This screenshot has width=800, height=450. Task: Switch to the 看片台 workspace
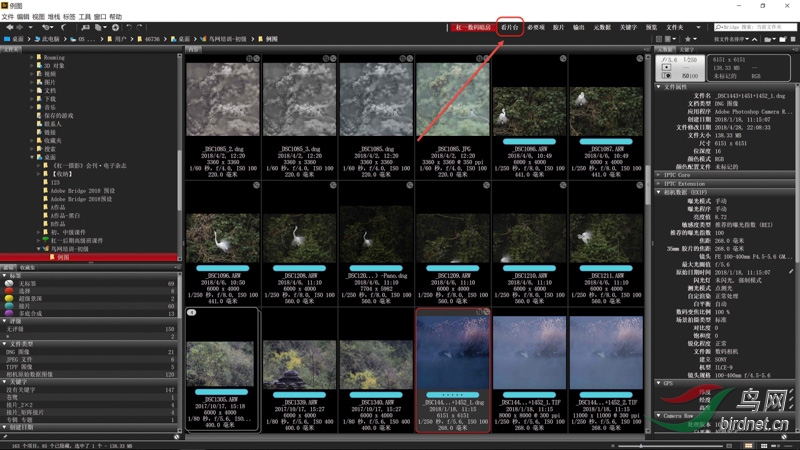[510, 28]
